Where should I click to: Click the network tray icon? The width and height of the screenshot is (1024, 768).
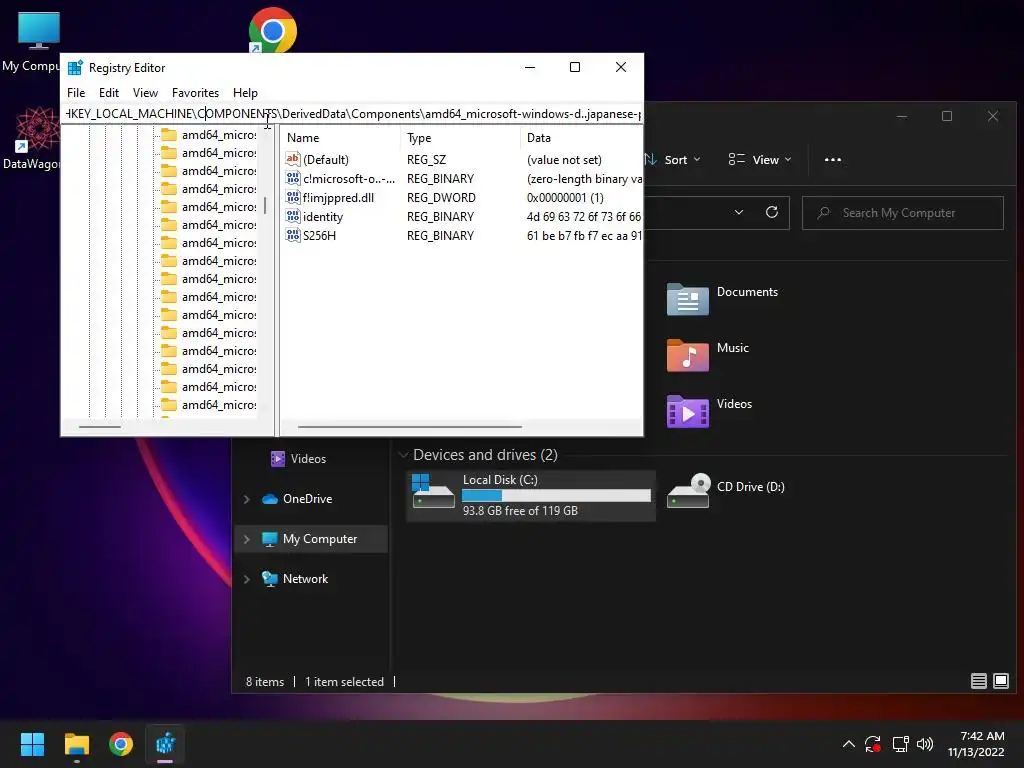pos(900,744)
